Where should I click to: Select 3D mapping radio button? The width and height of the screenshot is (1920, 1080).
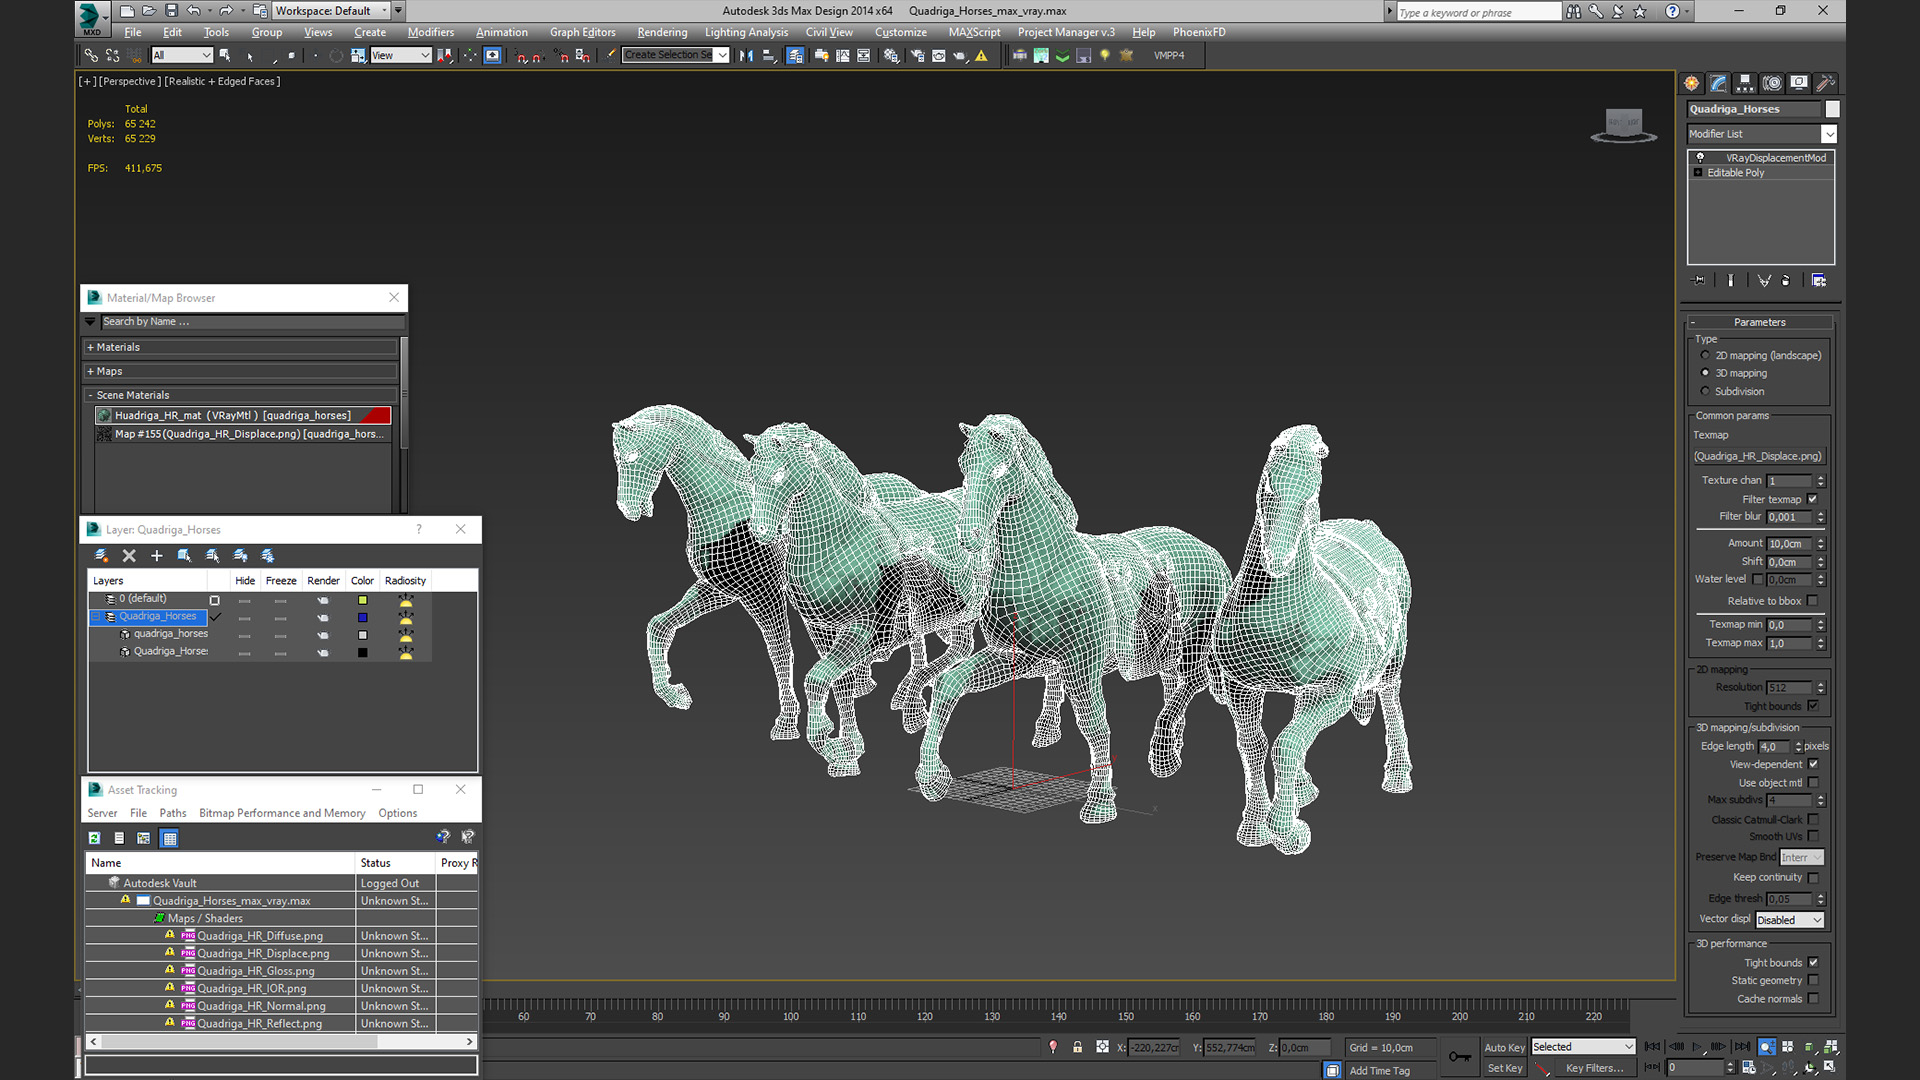tap(1705, 373)
